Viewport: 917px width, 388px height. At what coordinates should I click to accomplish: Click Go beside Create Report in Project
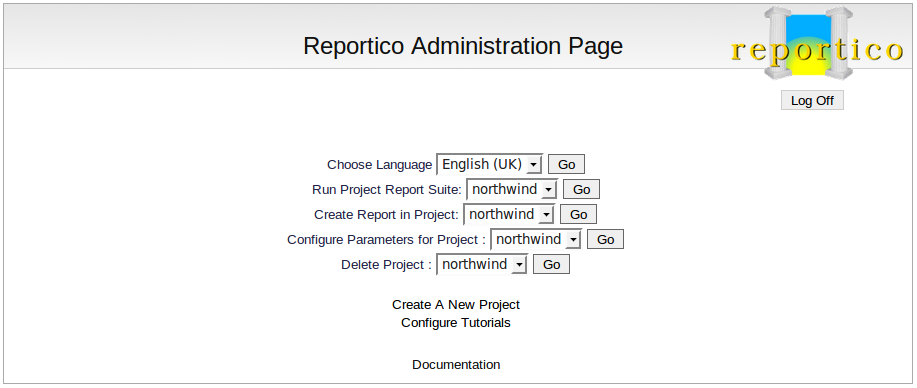pyautogui.click(x=578, y=214)
